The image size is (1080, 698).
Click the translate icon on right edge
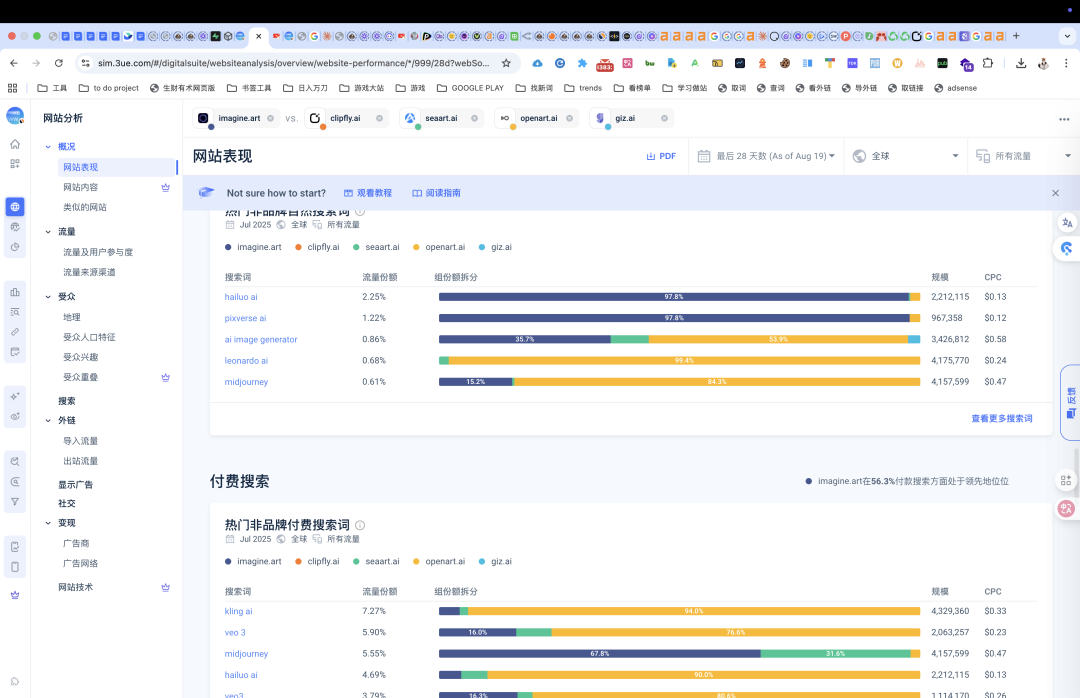click(1067, 223)
